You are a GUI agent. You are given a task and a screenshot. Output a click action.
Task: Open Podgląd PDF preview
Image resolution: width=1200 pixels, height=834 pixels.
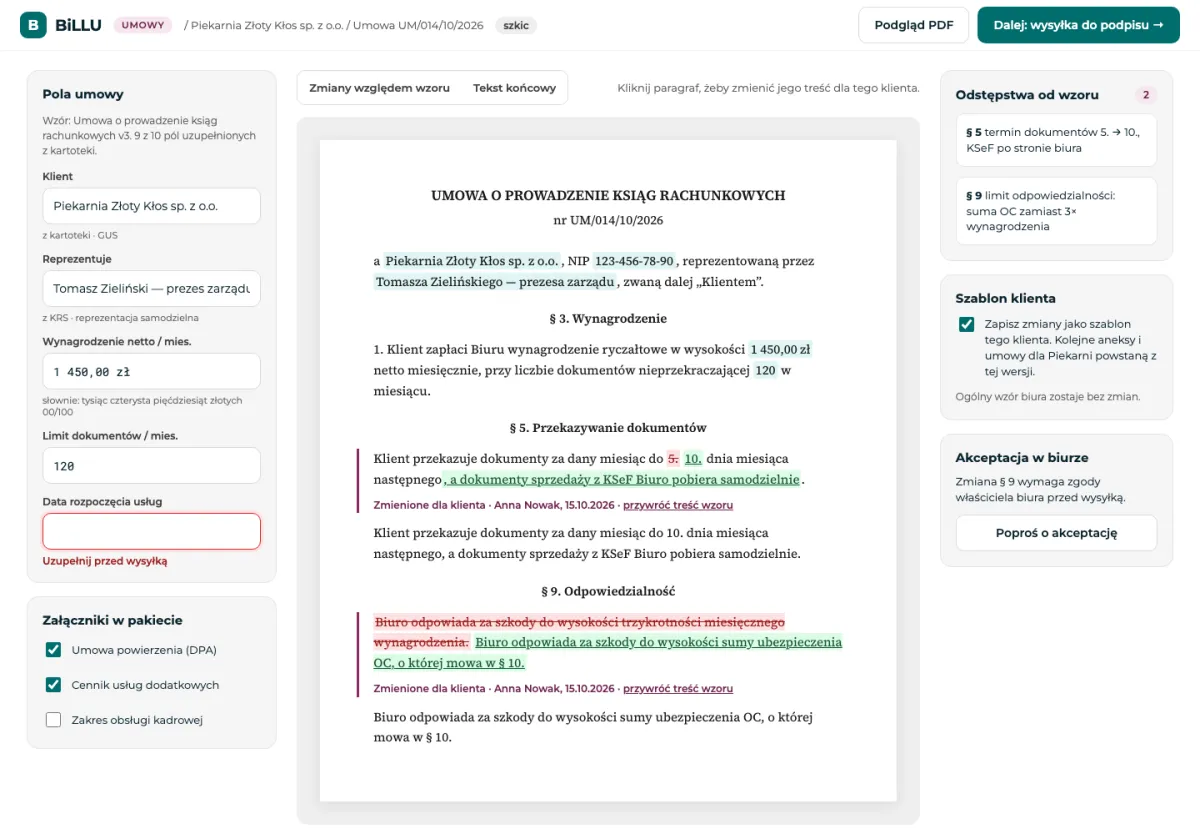tap(914, 25)
